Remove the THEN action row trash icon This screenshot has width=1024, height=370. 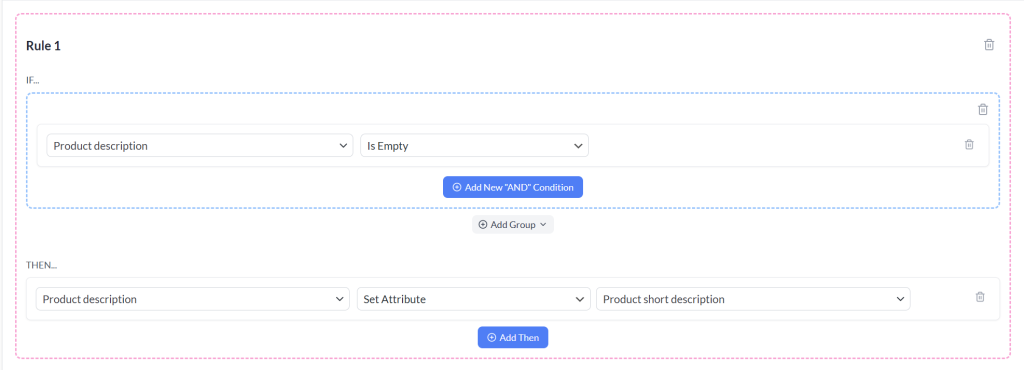980,297
